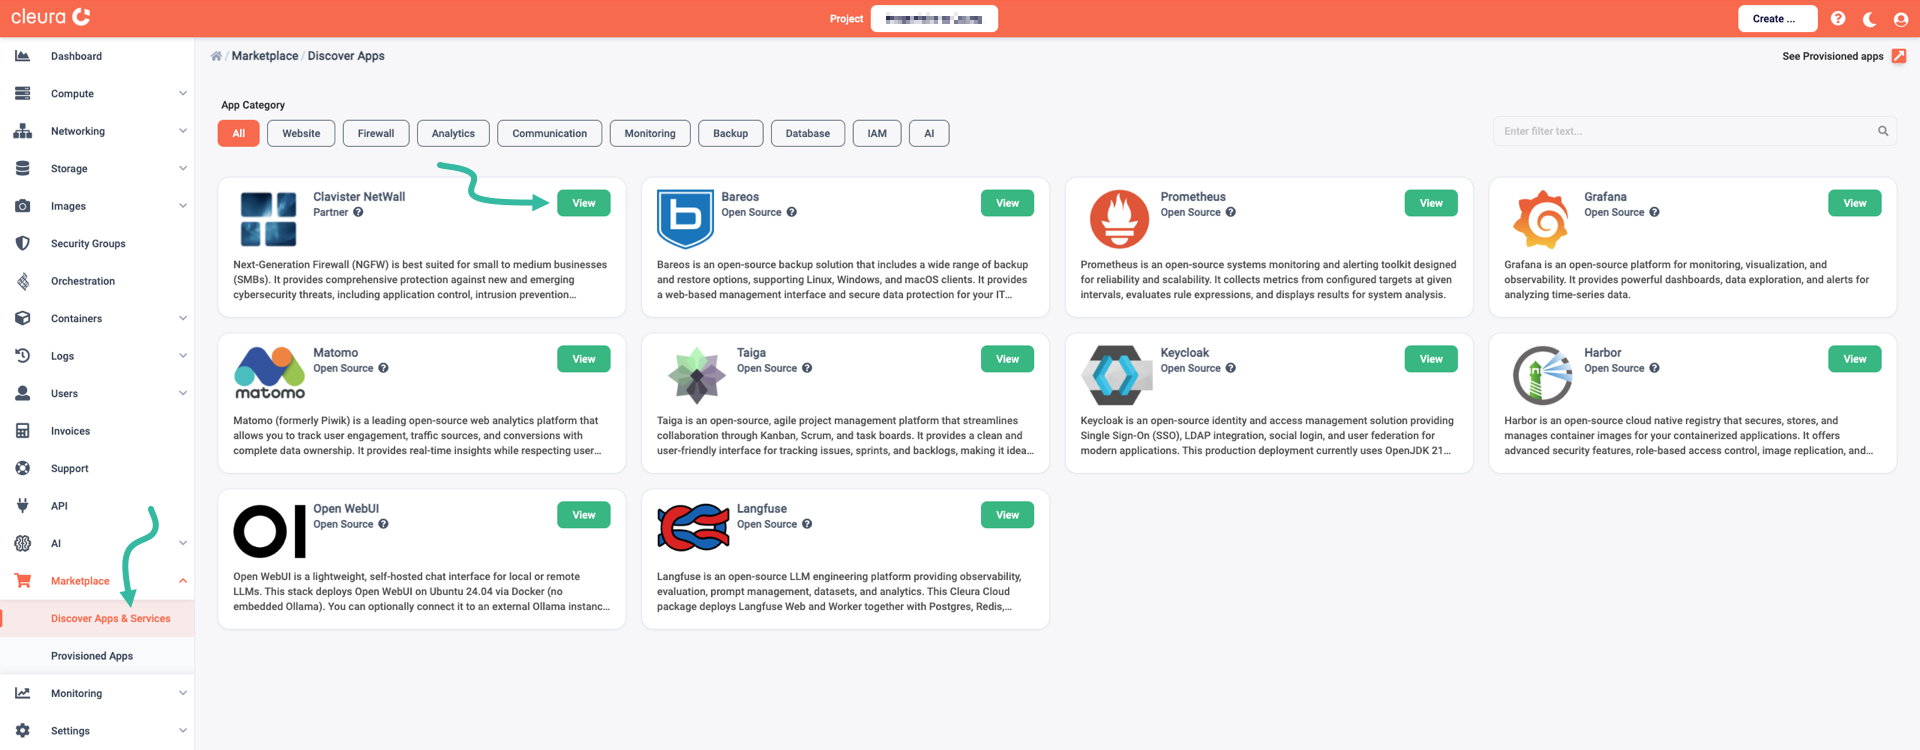Filter apps by Monitoring category
This screenshot has width=1920, height=750.
[650, 133]
